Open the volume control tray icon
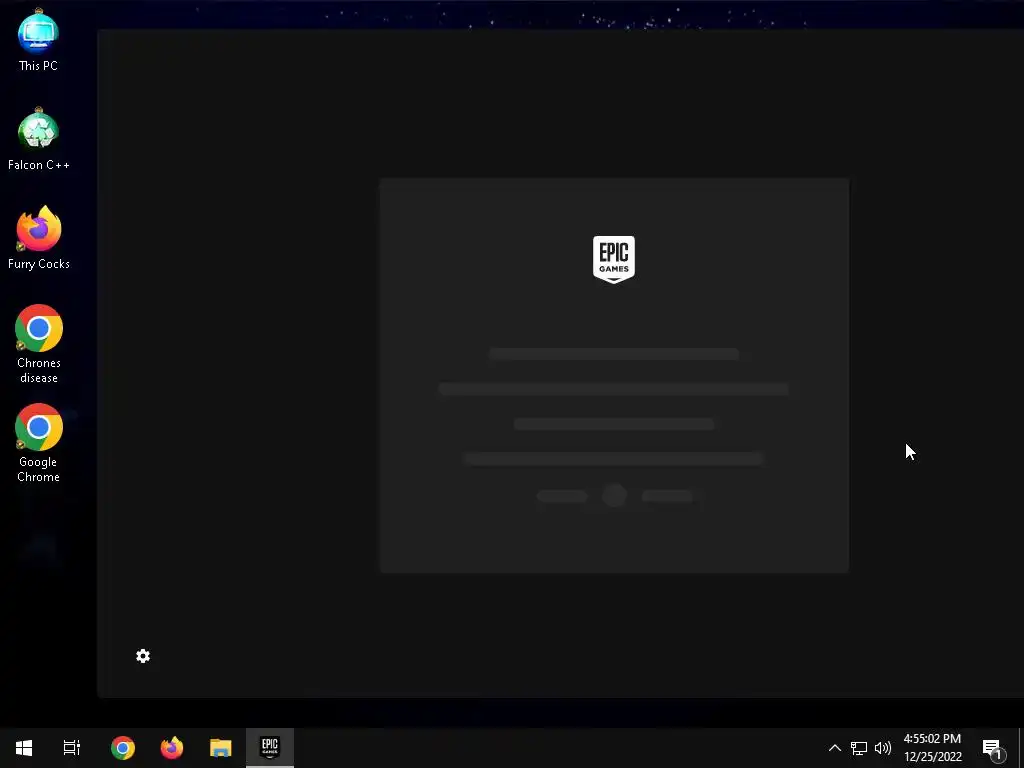Screen dimensions: 1024x768 click(x=883, y=748)
